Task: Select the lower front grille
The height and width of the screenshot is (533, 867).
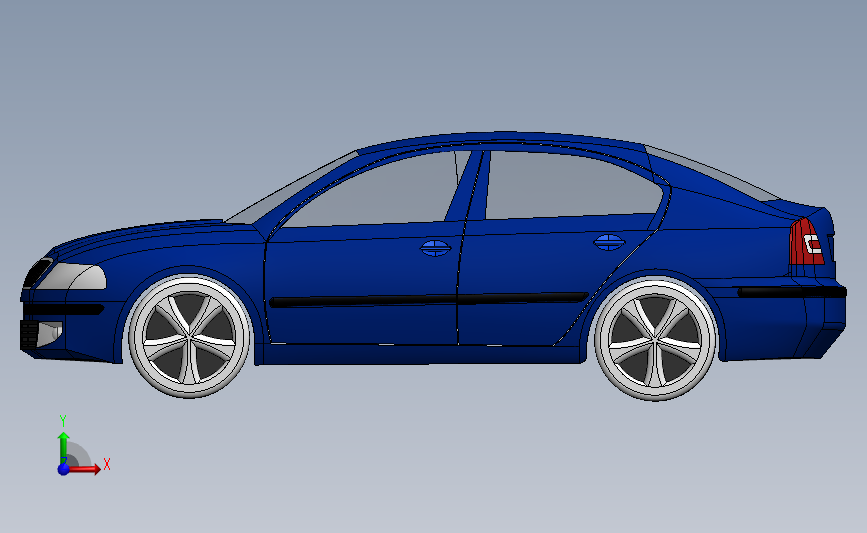Action: pyautogui.click(x=29, y=335)
